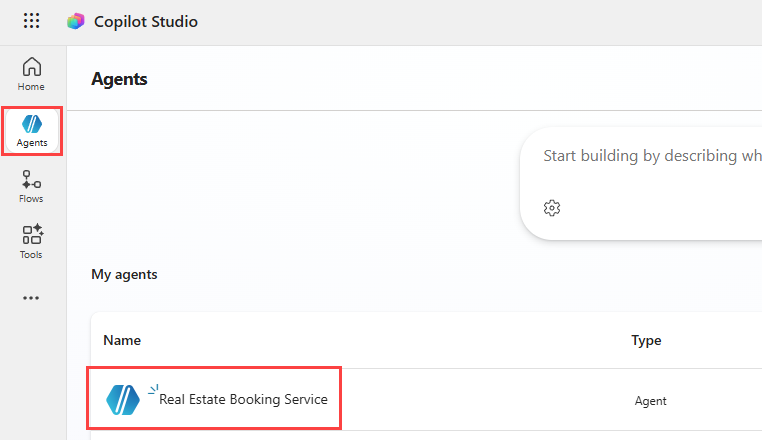Click the Real Estate Booking Service agent icon
Image resolution: width=762 pixels, height=440 pixels.
pyautogui.click(x=124, y=399)
